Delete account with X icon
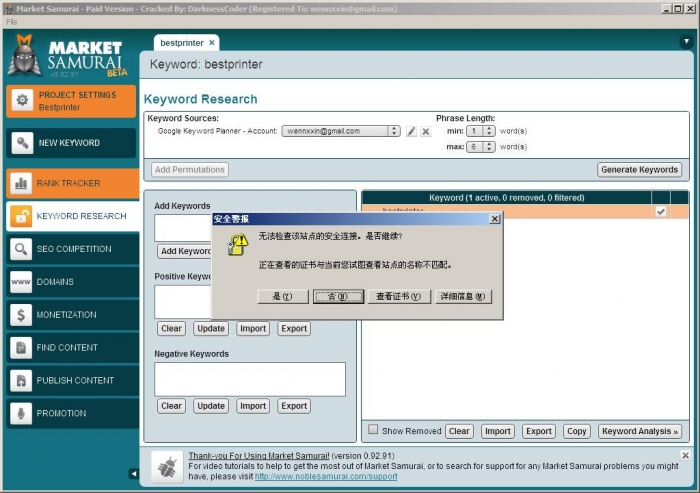Viewport: 700px width, 493px height. (426, 131)
